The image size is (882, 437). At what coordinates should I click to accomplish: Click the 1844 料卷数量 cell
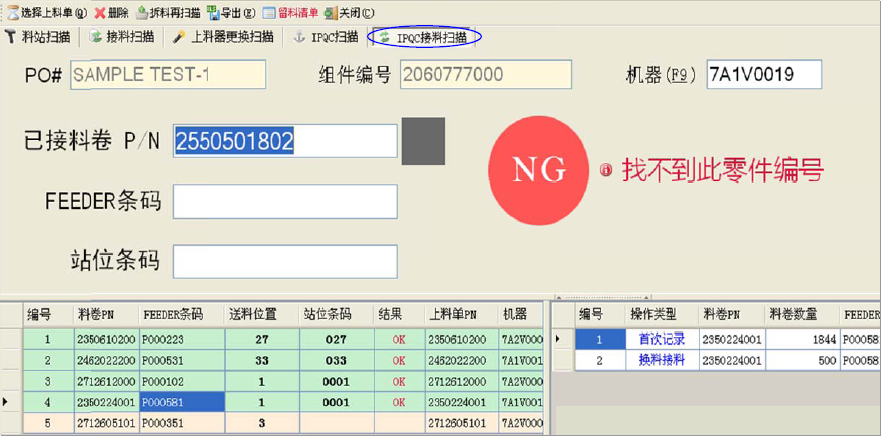coord(802,339)
